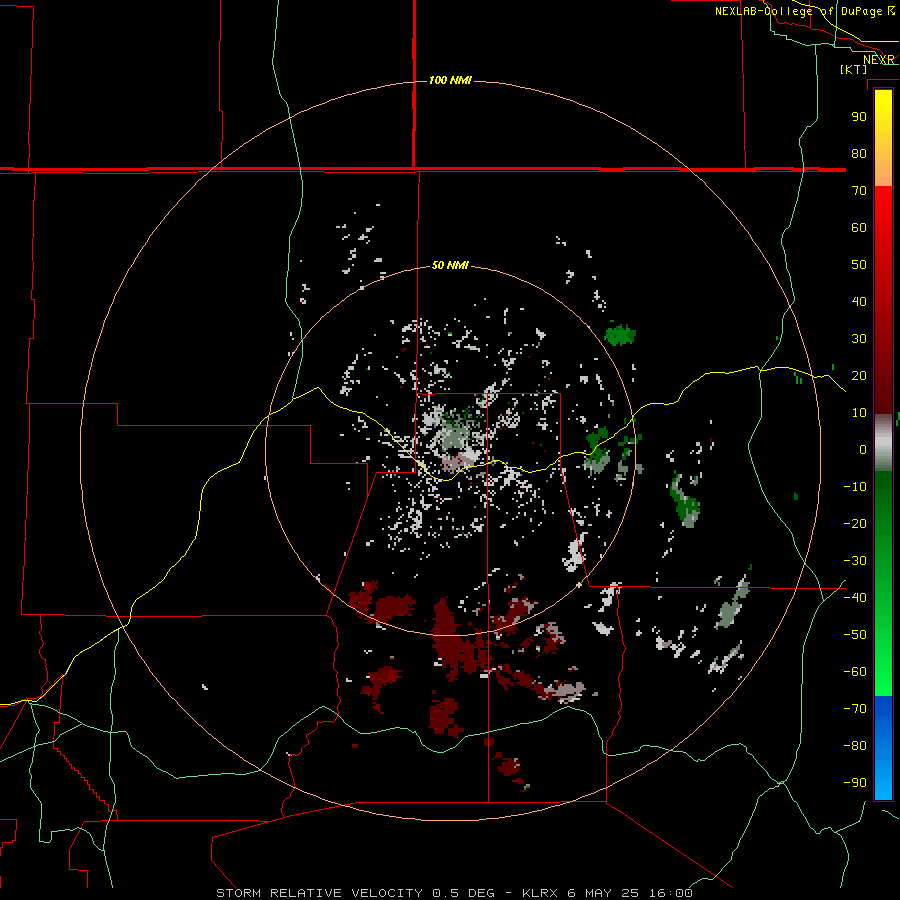900x900 pixels.
Task: Click the blue bottom segment of velocity color bar
Action: 883,748
